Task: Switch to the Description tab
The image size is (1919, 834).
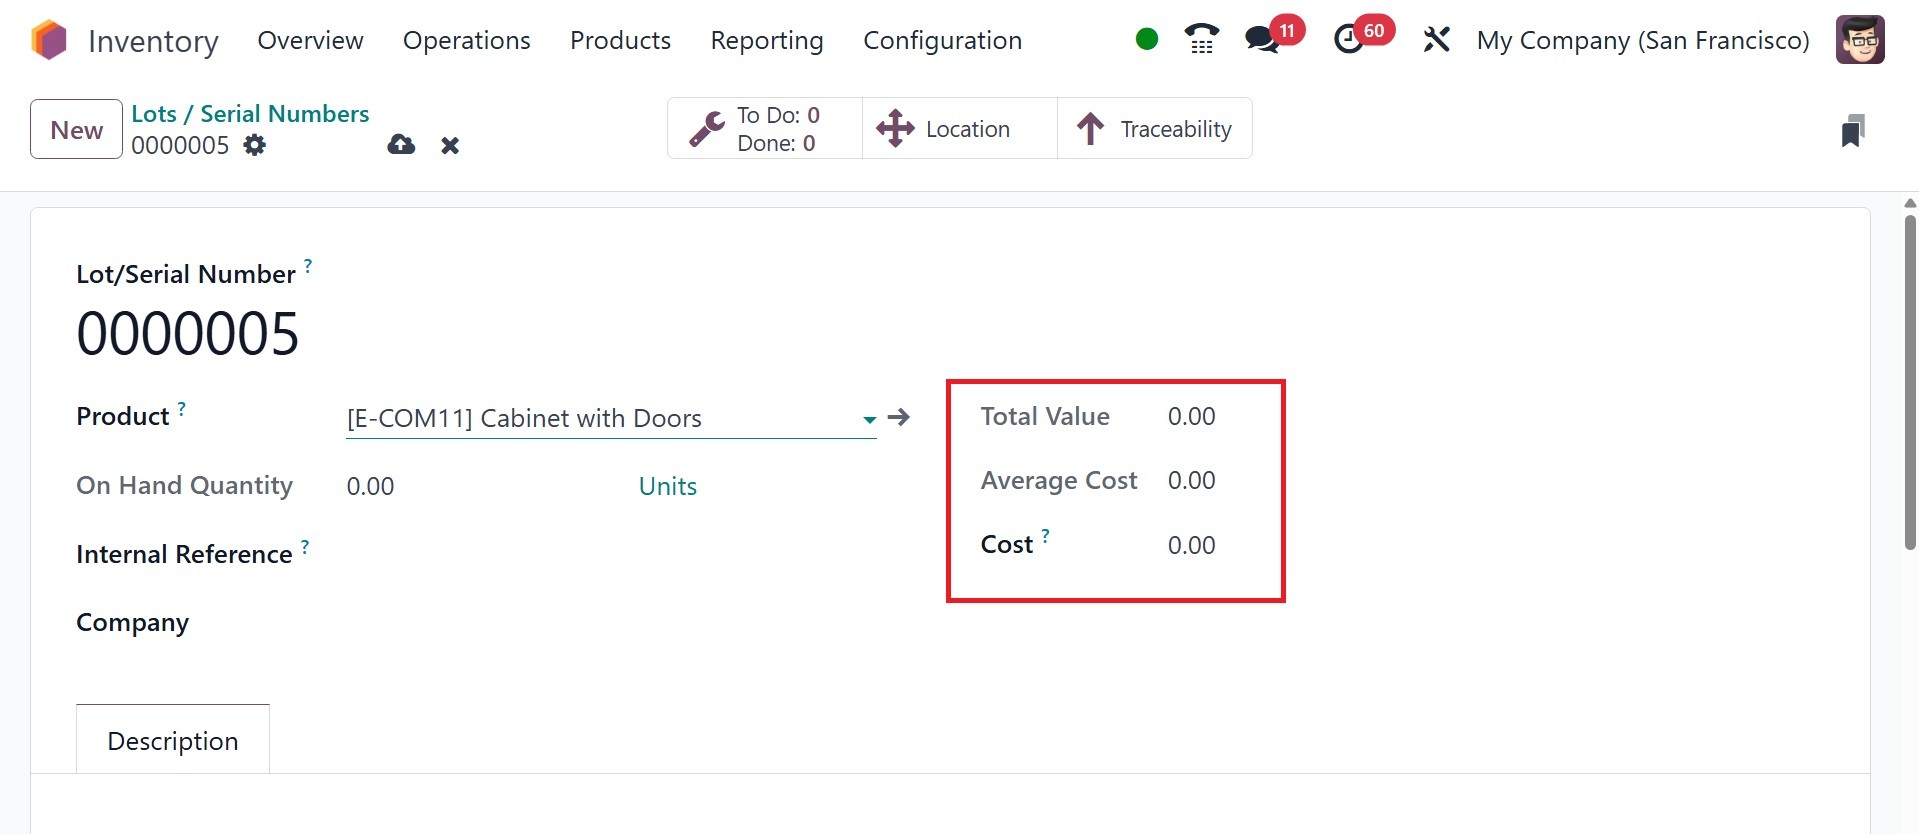Action: click(x=173, y=740)
